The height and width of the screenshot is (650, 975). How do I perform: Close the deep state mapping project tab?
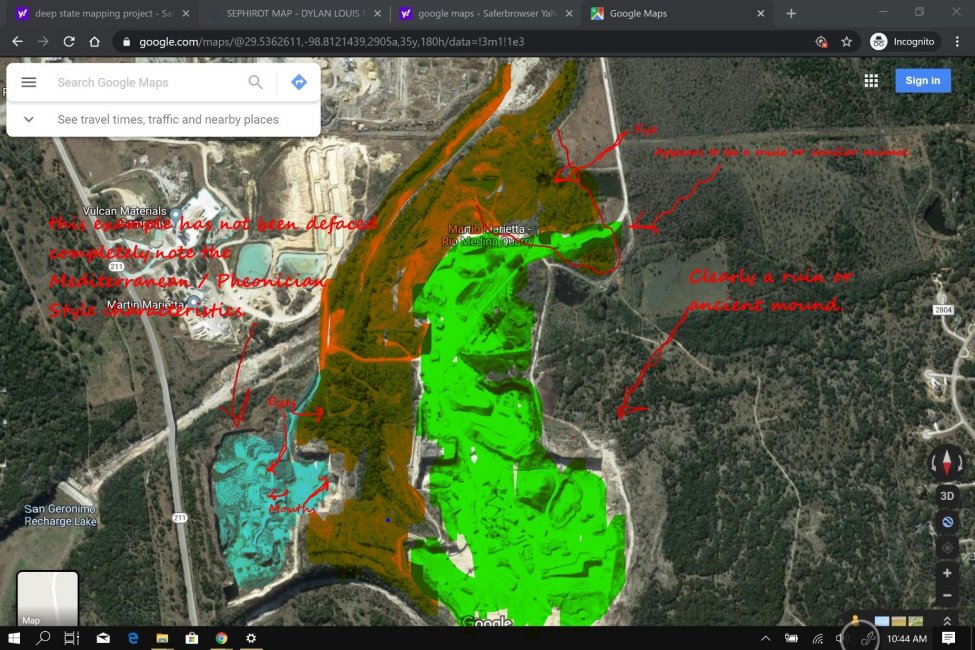(186, 13)
